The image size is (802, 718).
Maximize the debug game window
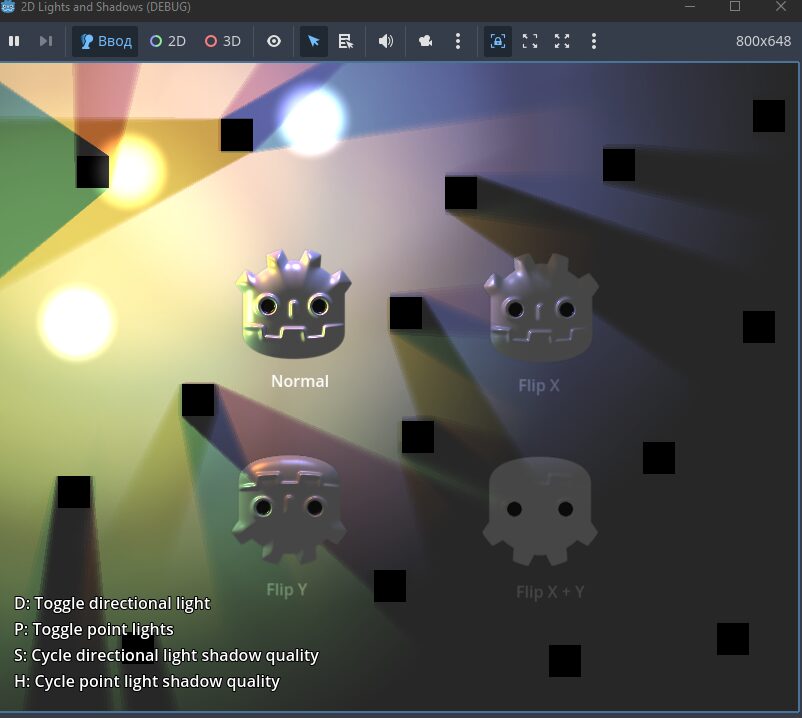(735, 6)
